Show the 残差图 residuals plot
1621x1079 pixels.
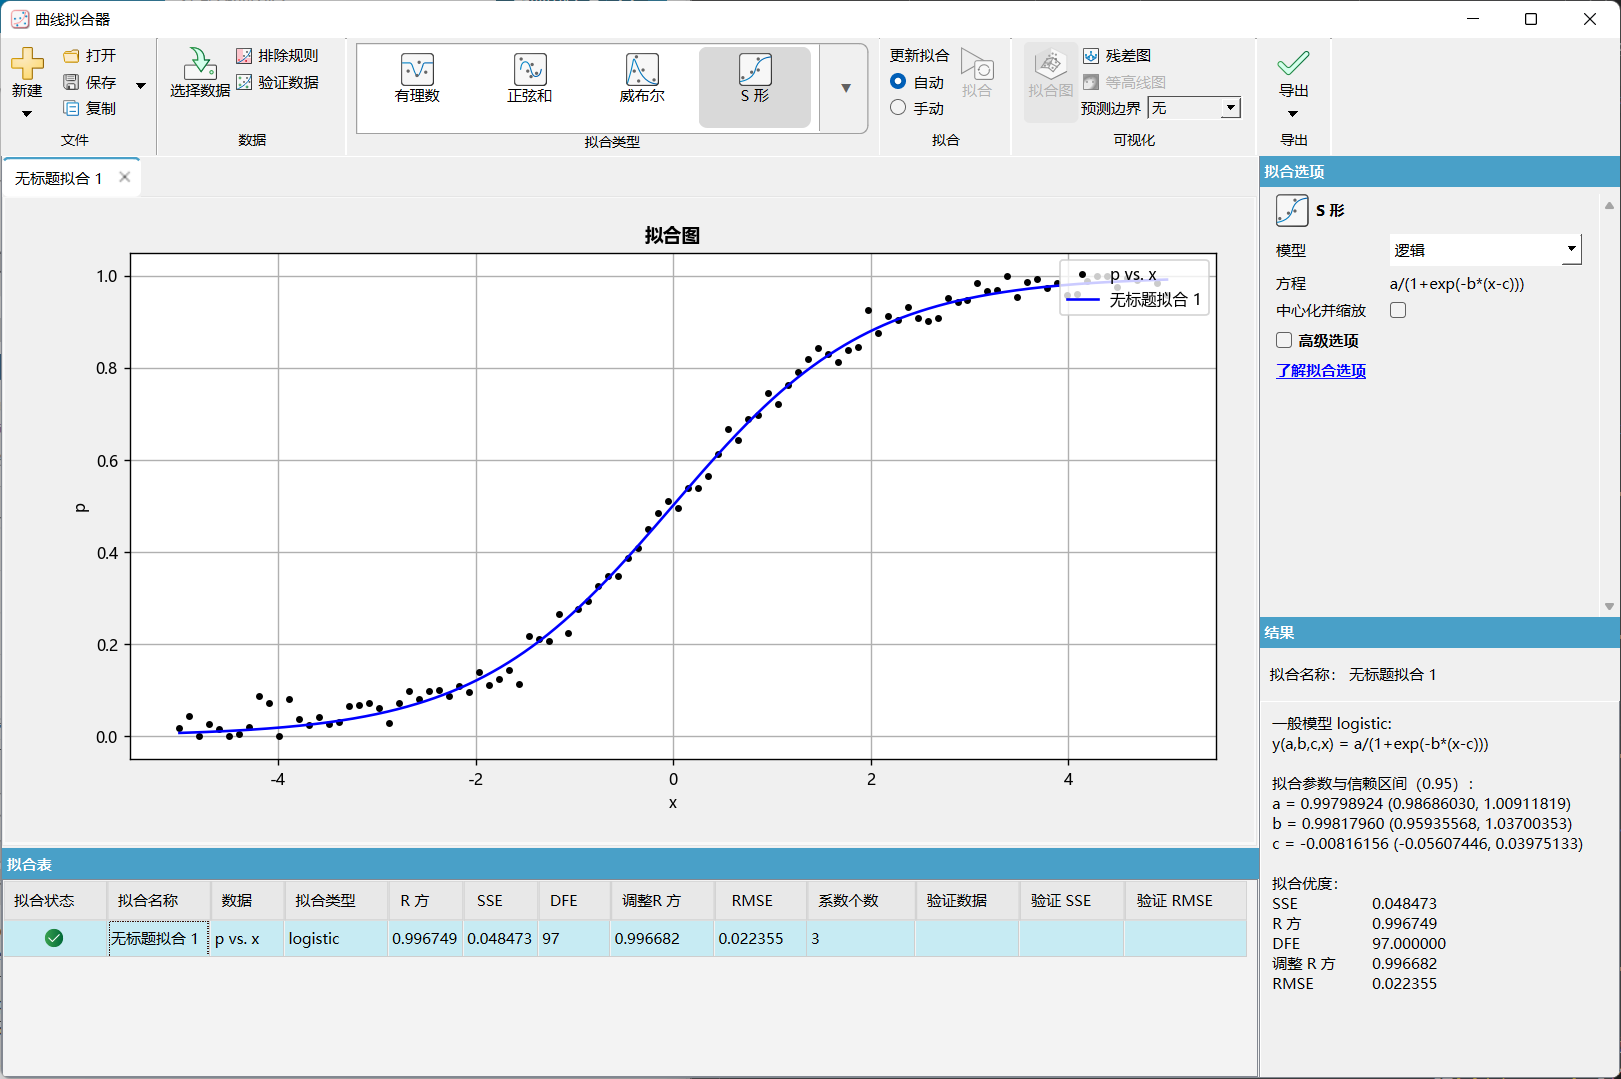click(1117, 56)
